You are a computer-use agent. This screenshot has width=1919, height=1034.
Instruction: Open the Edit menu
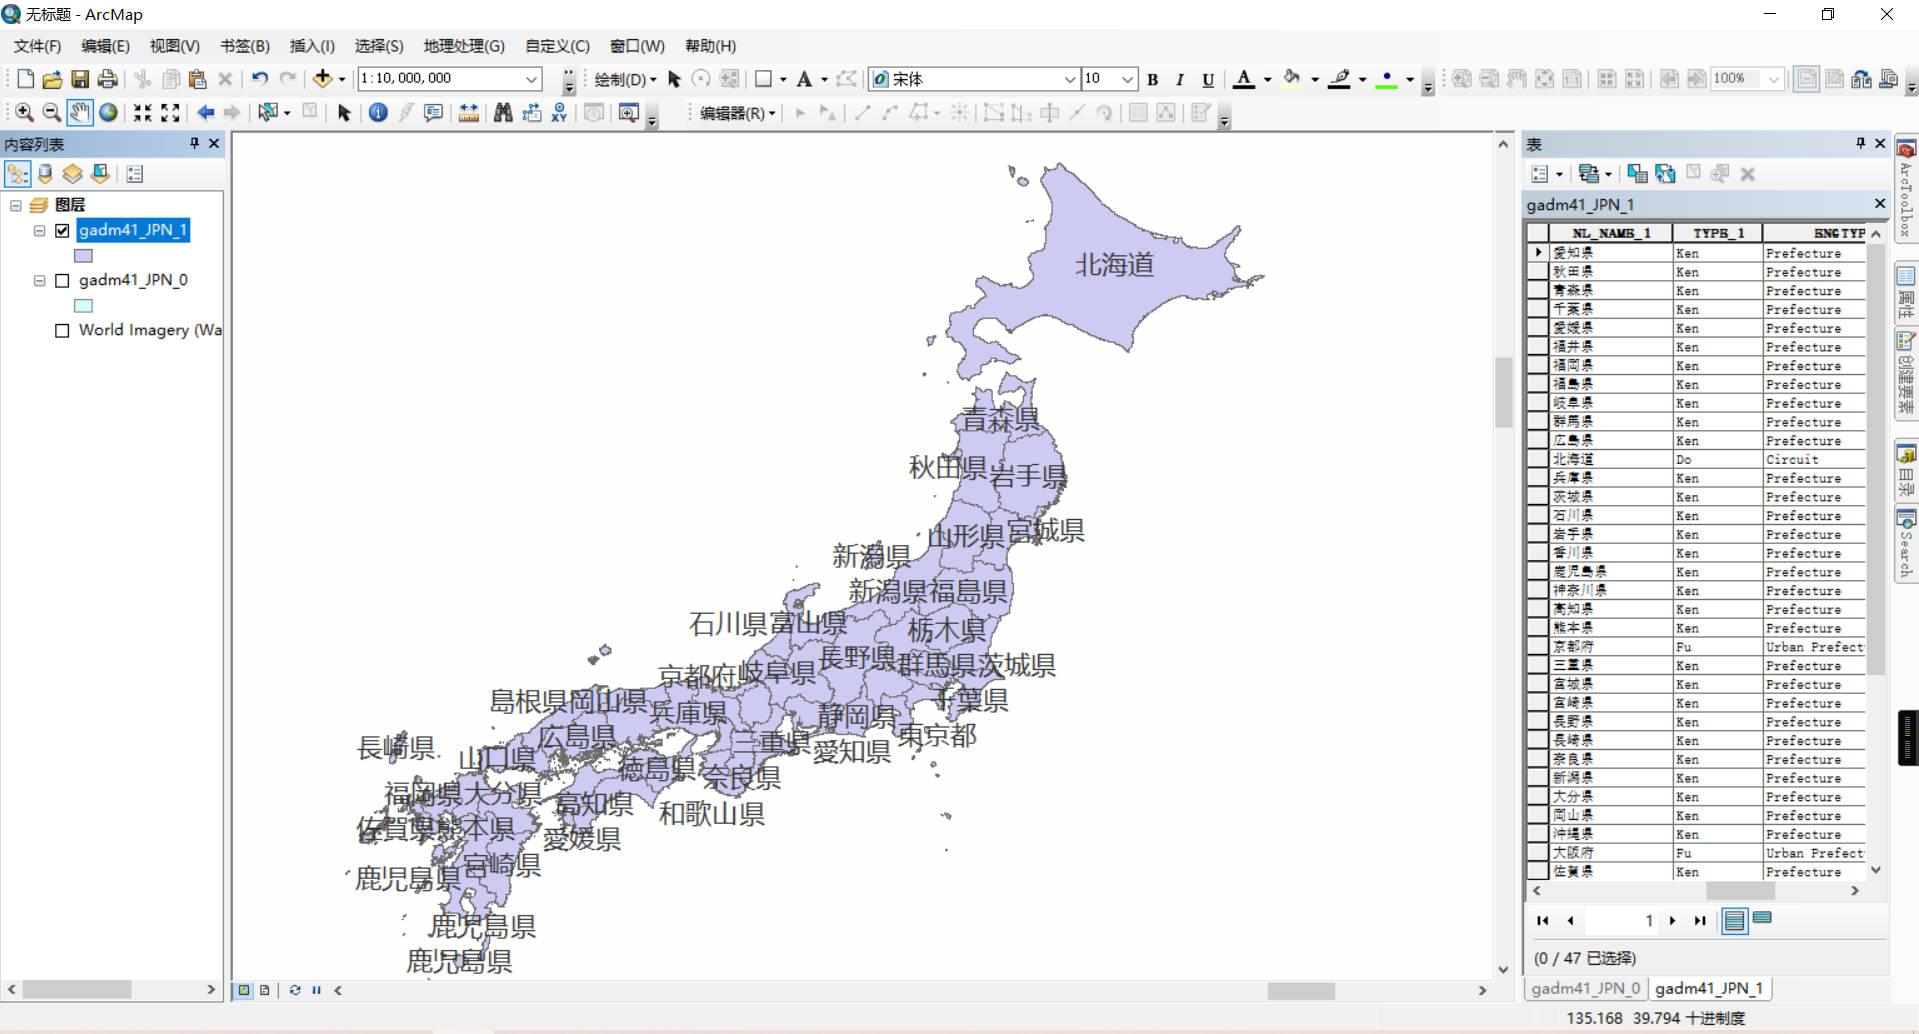(x=105, y=46)
